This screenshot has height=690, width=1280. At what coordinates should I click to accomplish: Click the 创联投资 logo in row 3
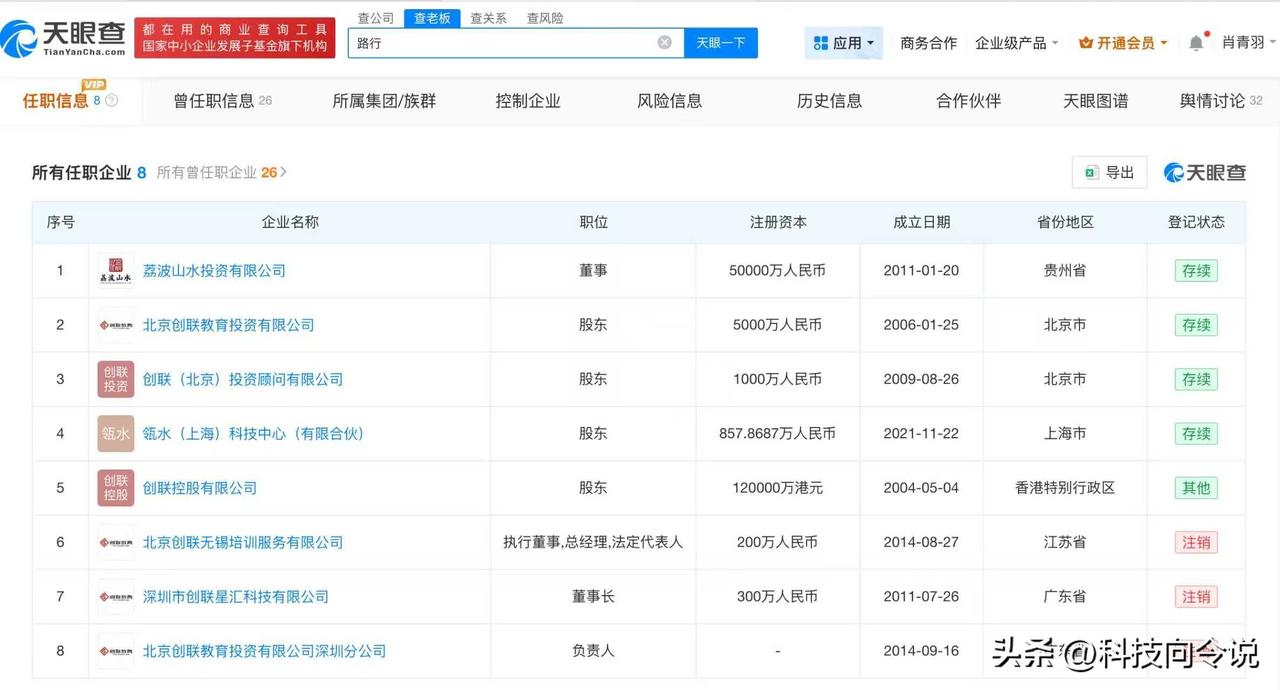(115, 379)
